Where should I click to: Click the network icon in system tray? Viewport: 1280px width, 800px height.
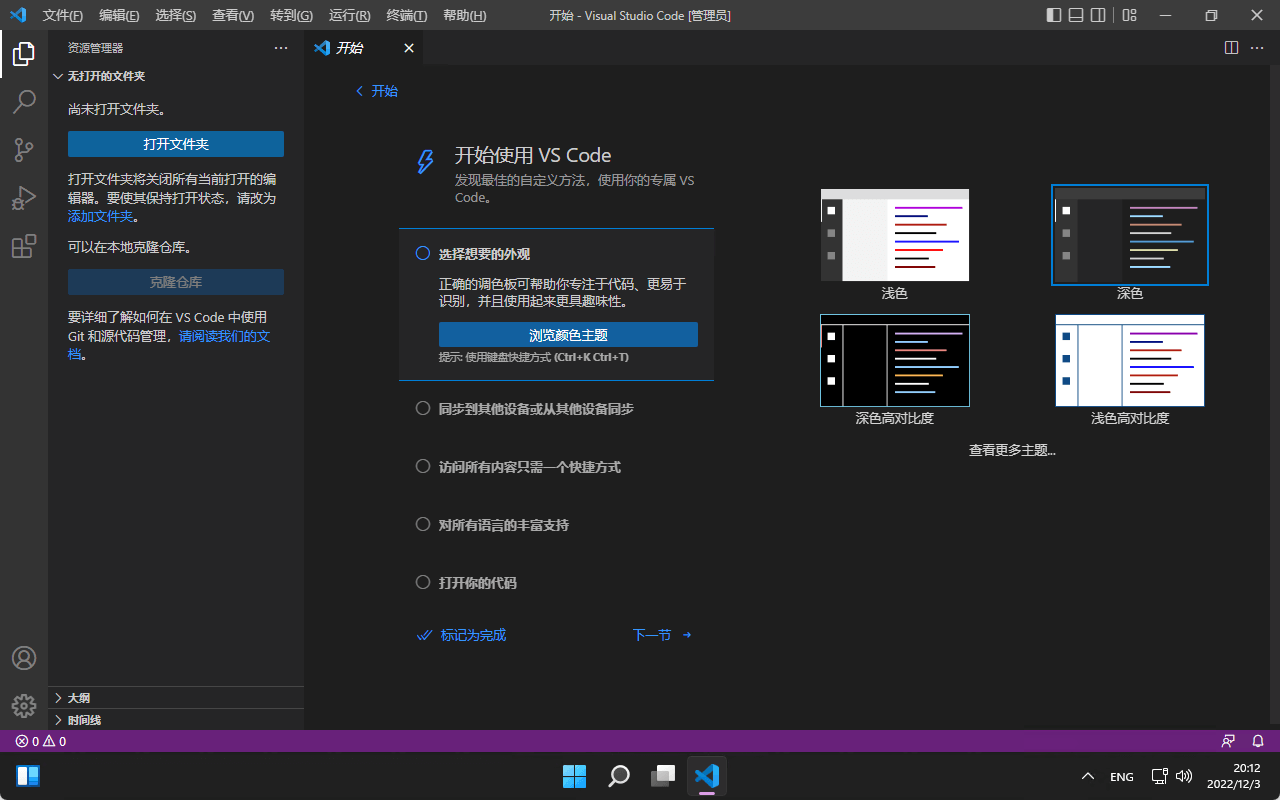(1159, 776)
